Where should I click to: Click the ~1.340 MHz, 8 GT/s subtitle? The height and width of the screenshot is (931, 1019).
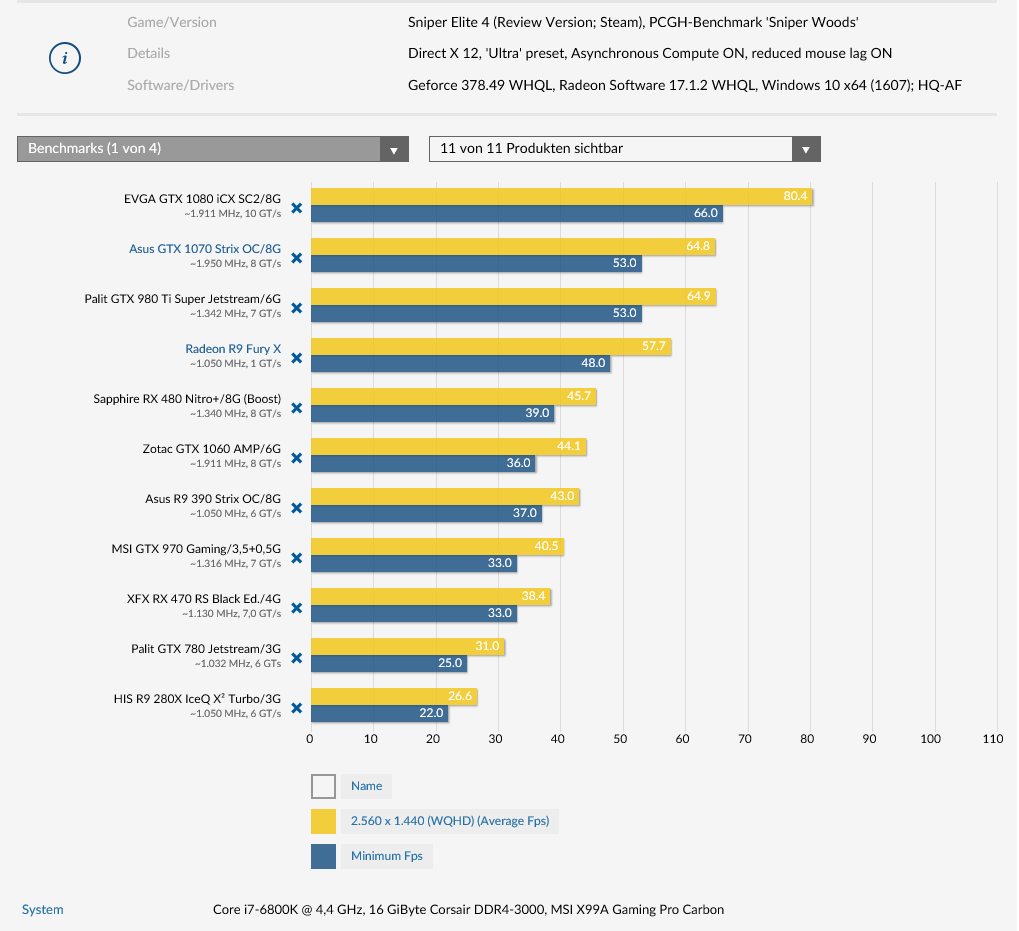coord(236,414)
